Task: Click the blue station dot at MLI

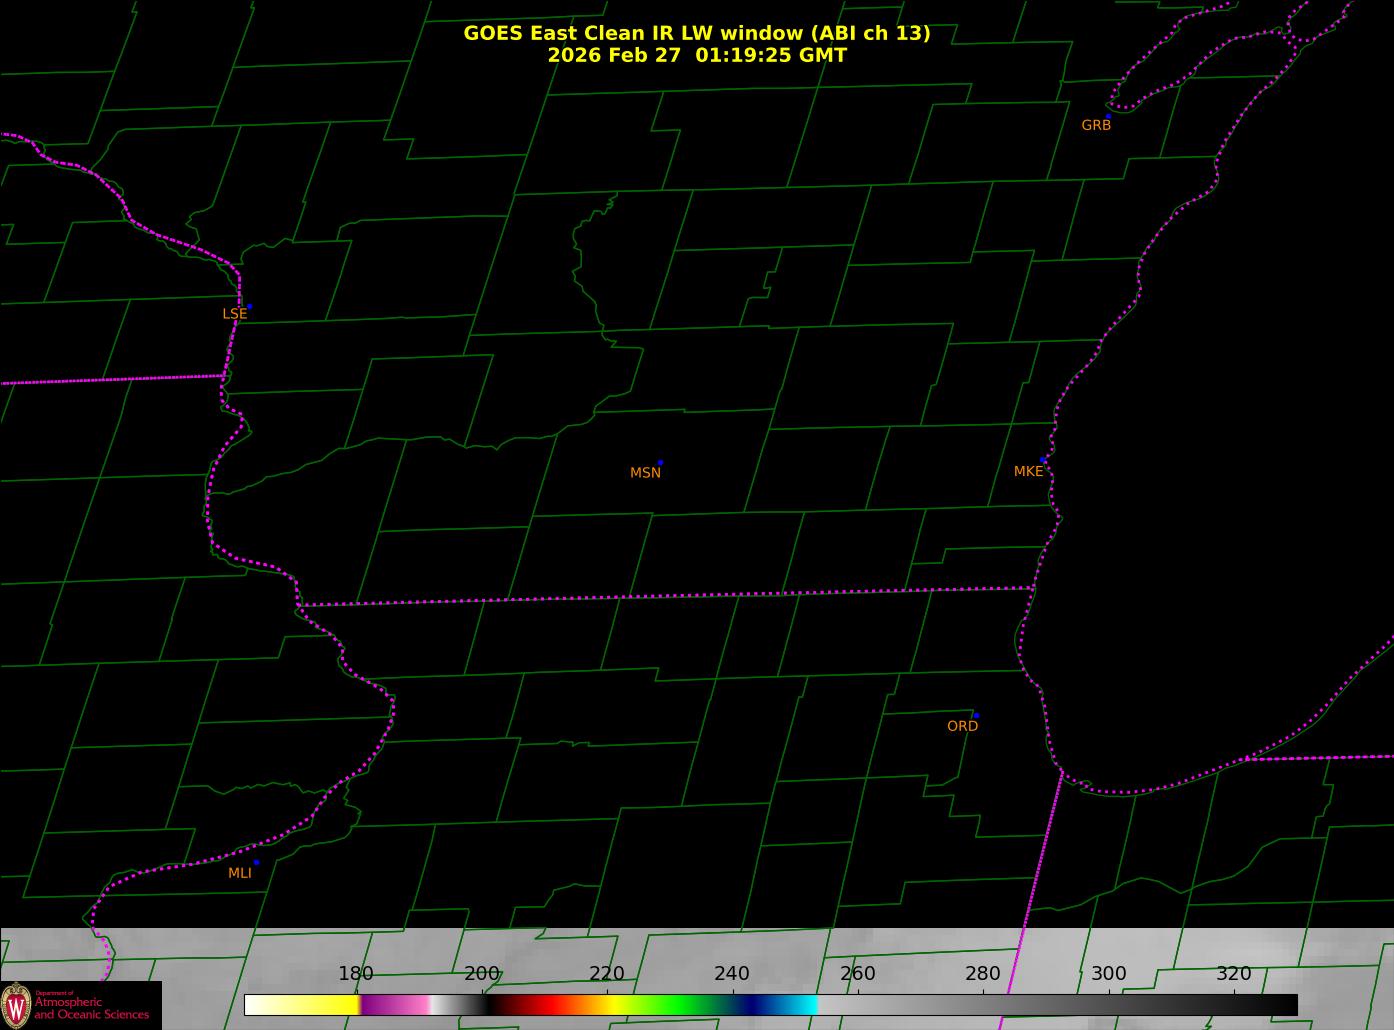Action: coord(256,862)
